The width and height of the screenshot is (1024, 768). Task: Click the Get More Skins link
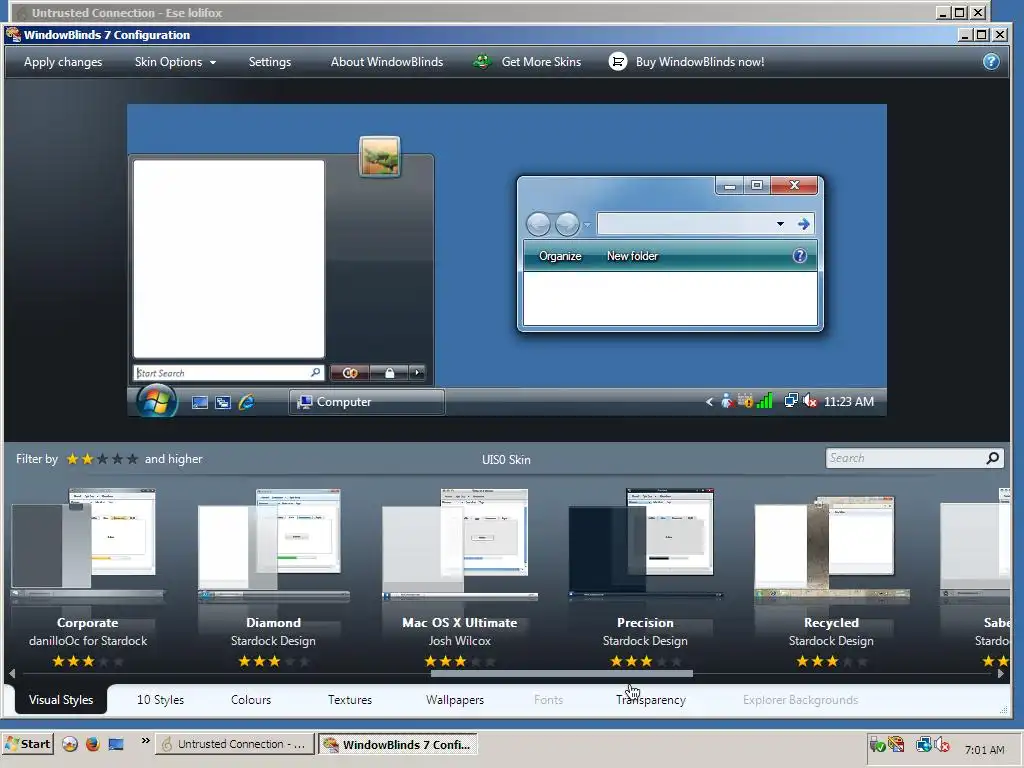coord(541,62)
